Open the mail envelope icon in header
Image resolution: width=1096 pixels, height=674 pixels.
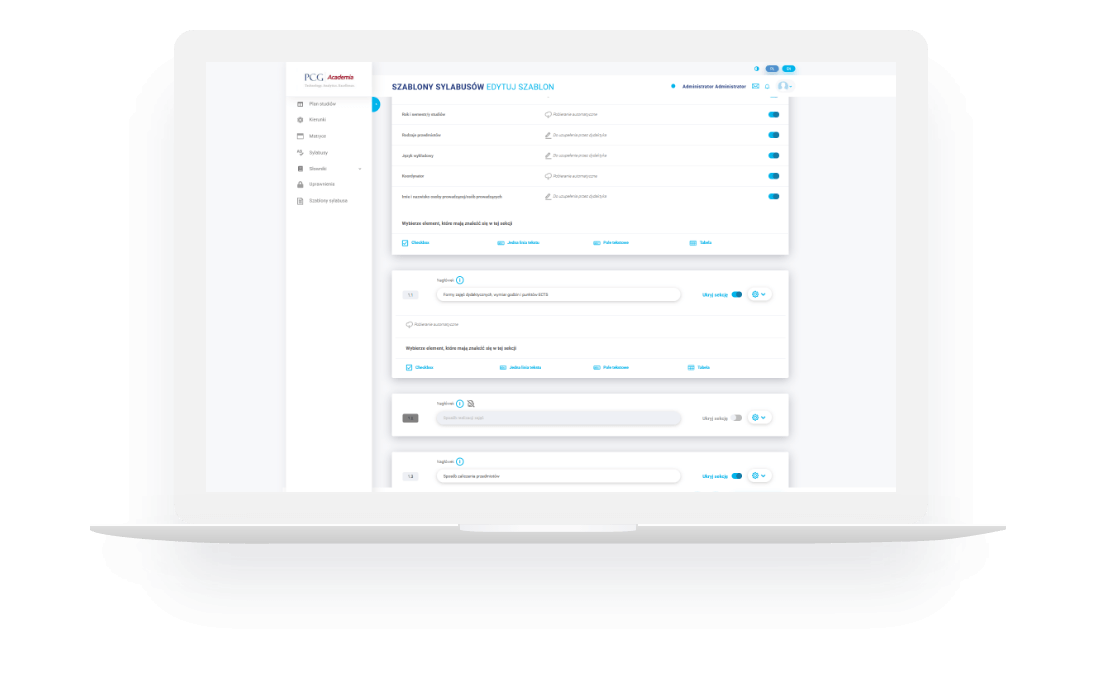(755, 86)
